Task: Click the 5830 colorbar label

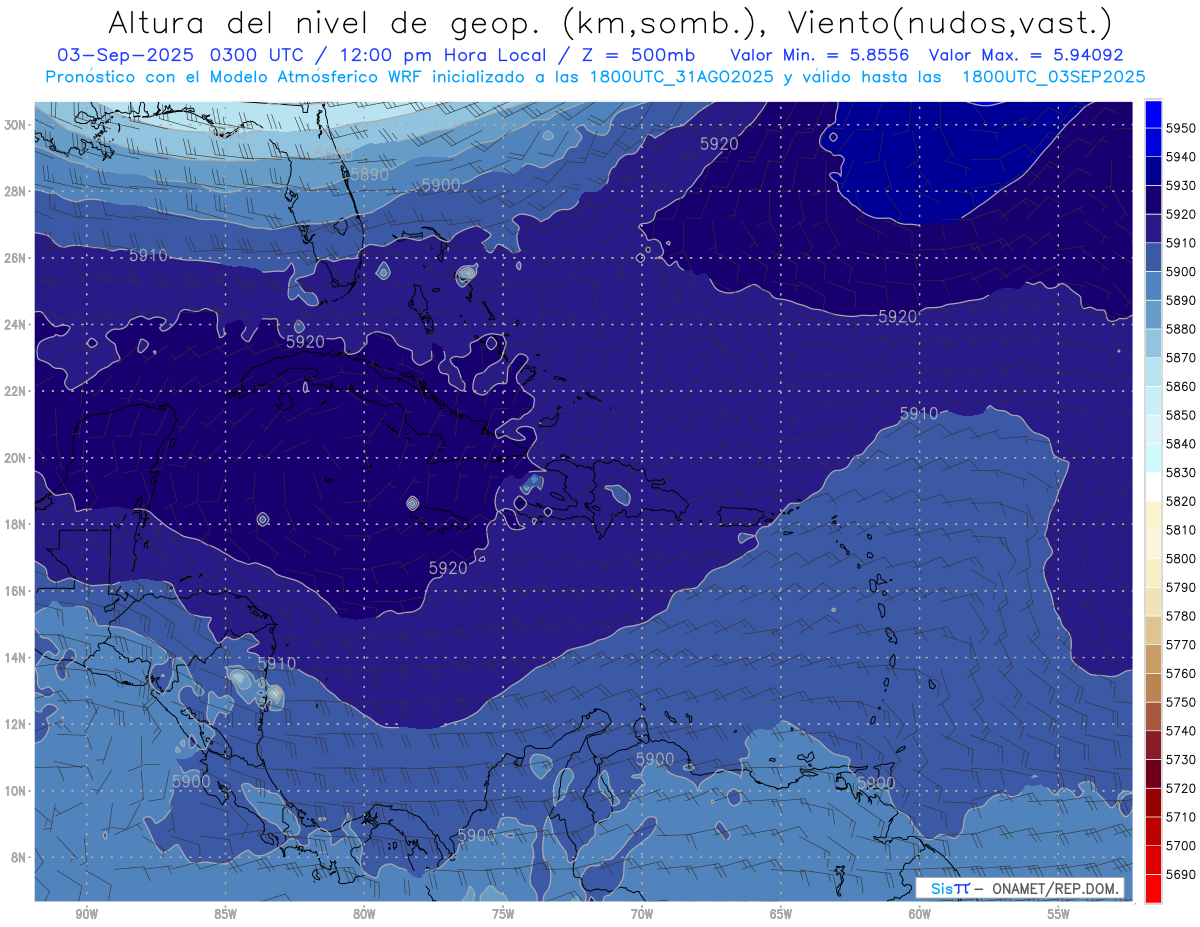Action: point(1181,472)
